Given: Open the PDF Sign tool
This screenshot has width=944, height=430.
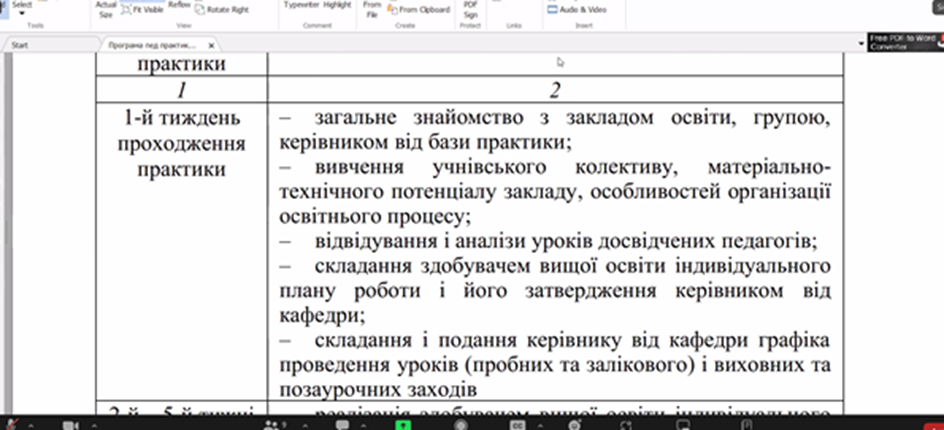Looking at the screenshot, I should click(x=471, y=9).
